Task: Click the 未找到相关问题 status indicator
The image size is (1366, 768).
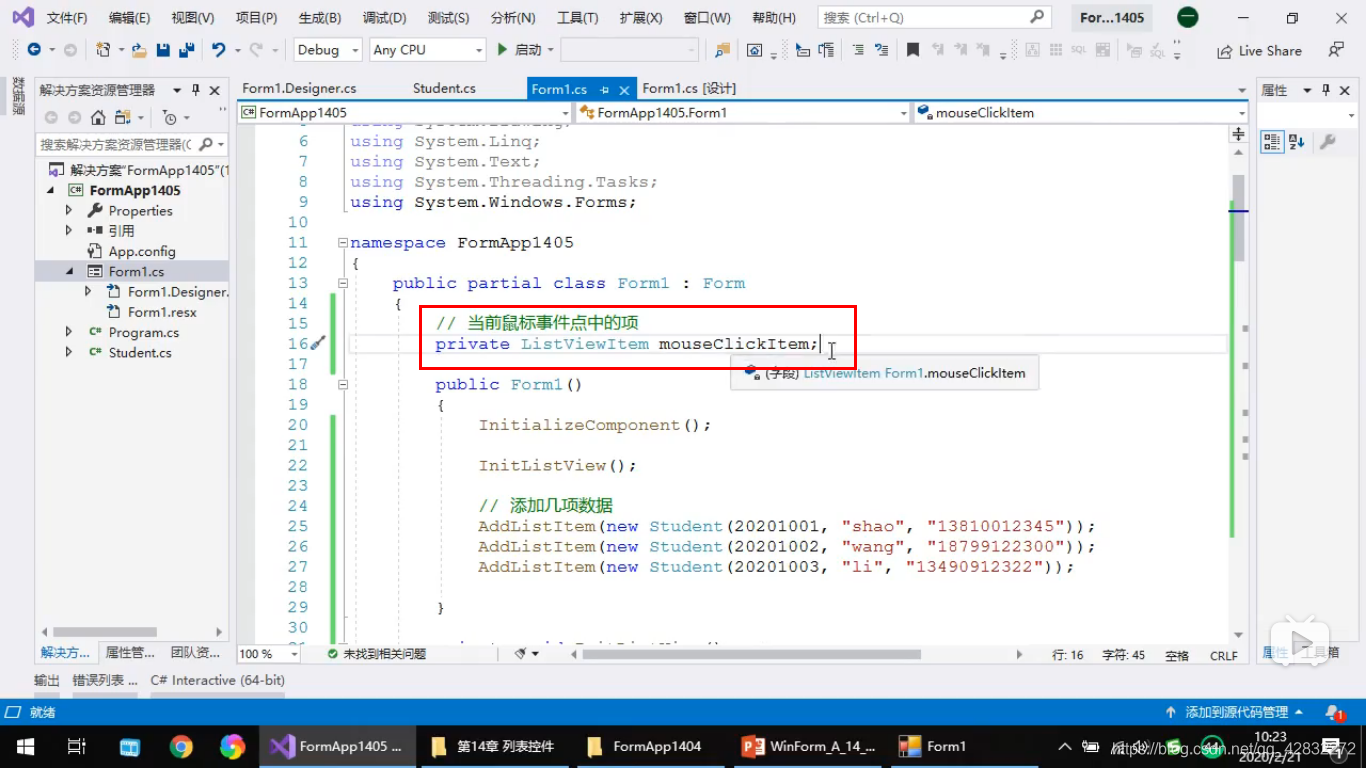Action: point(377,654)
